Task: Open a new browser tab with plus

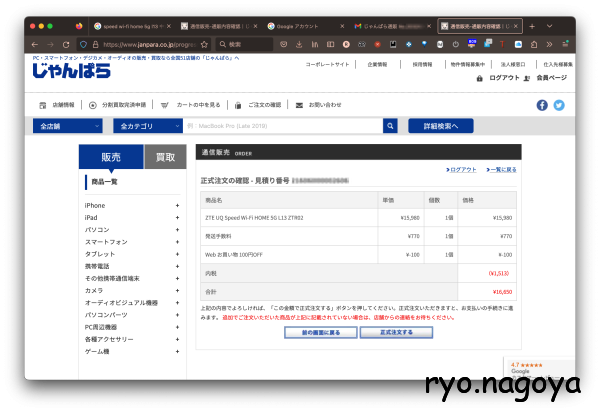Action: pos(532,25)
